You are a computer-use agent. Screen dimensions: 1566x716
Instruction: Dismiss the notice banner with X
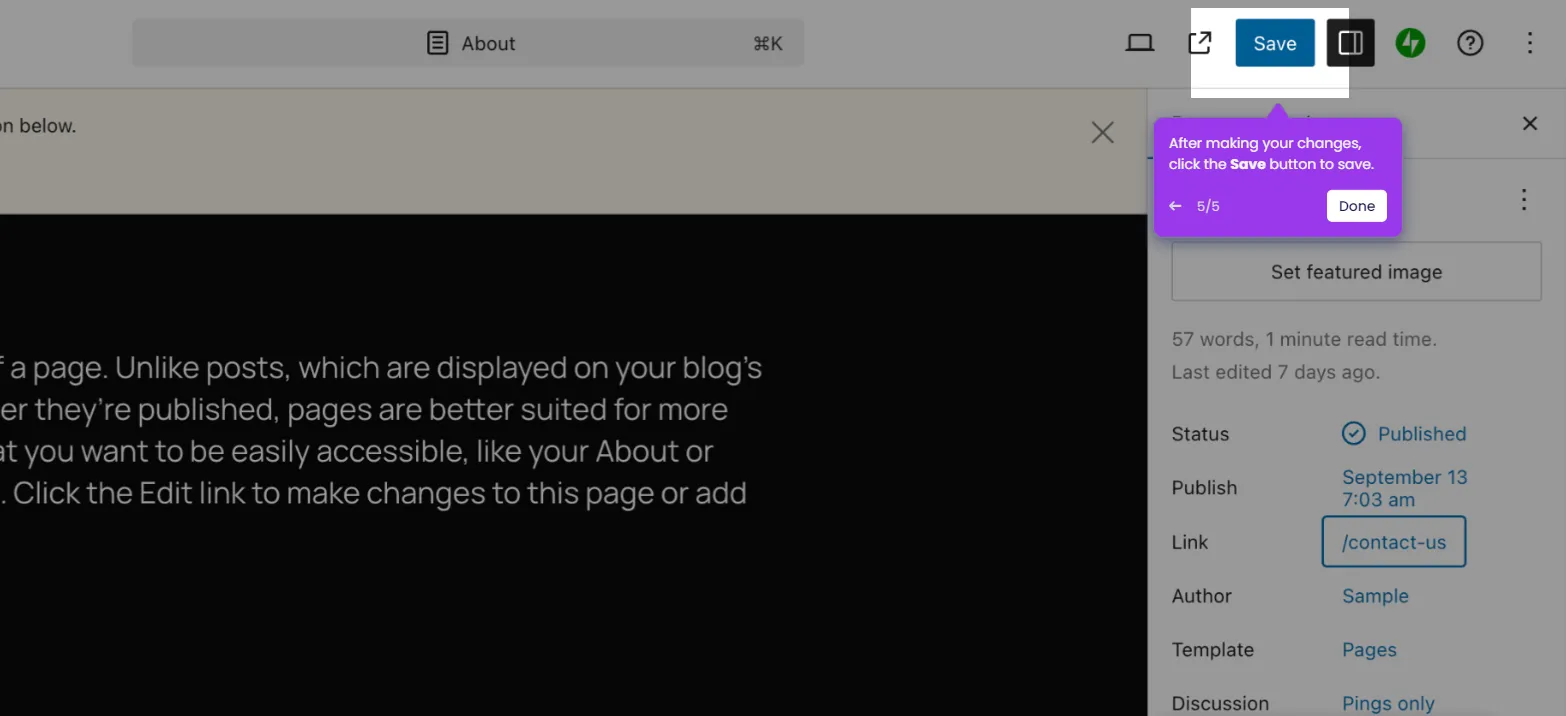[x=1103, y=132]
